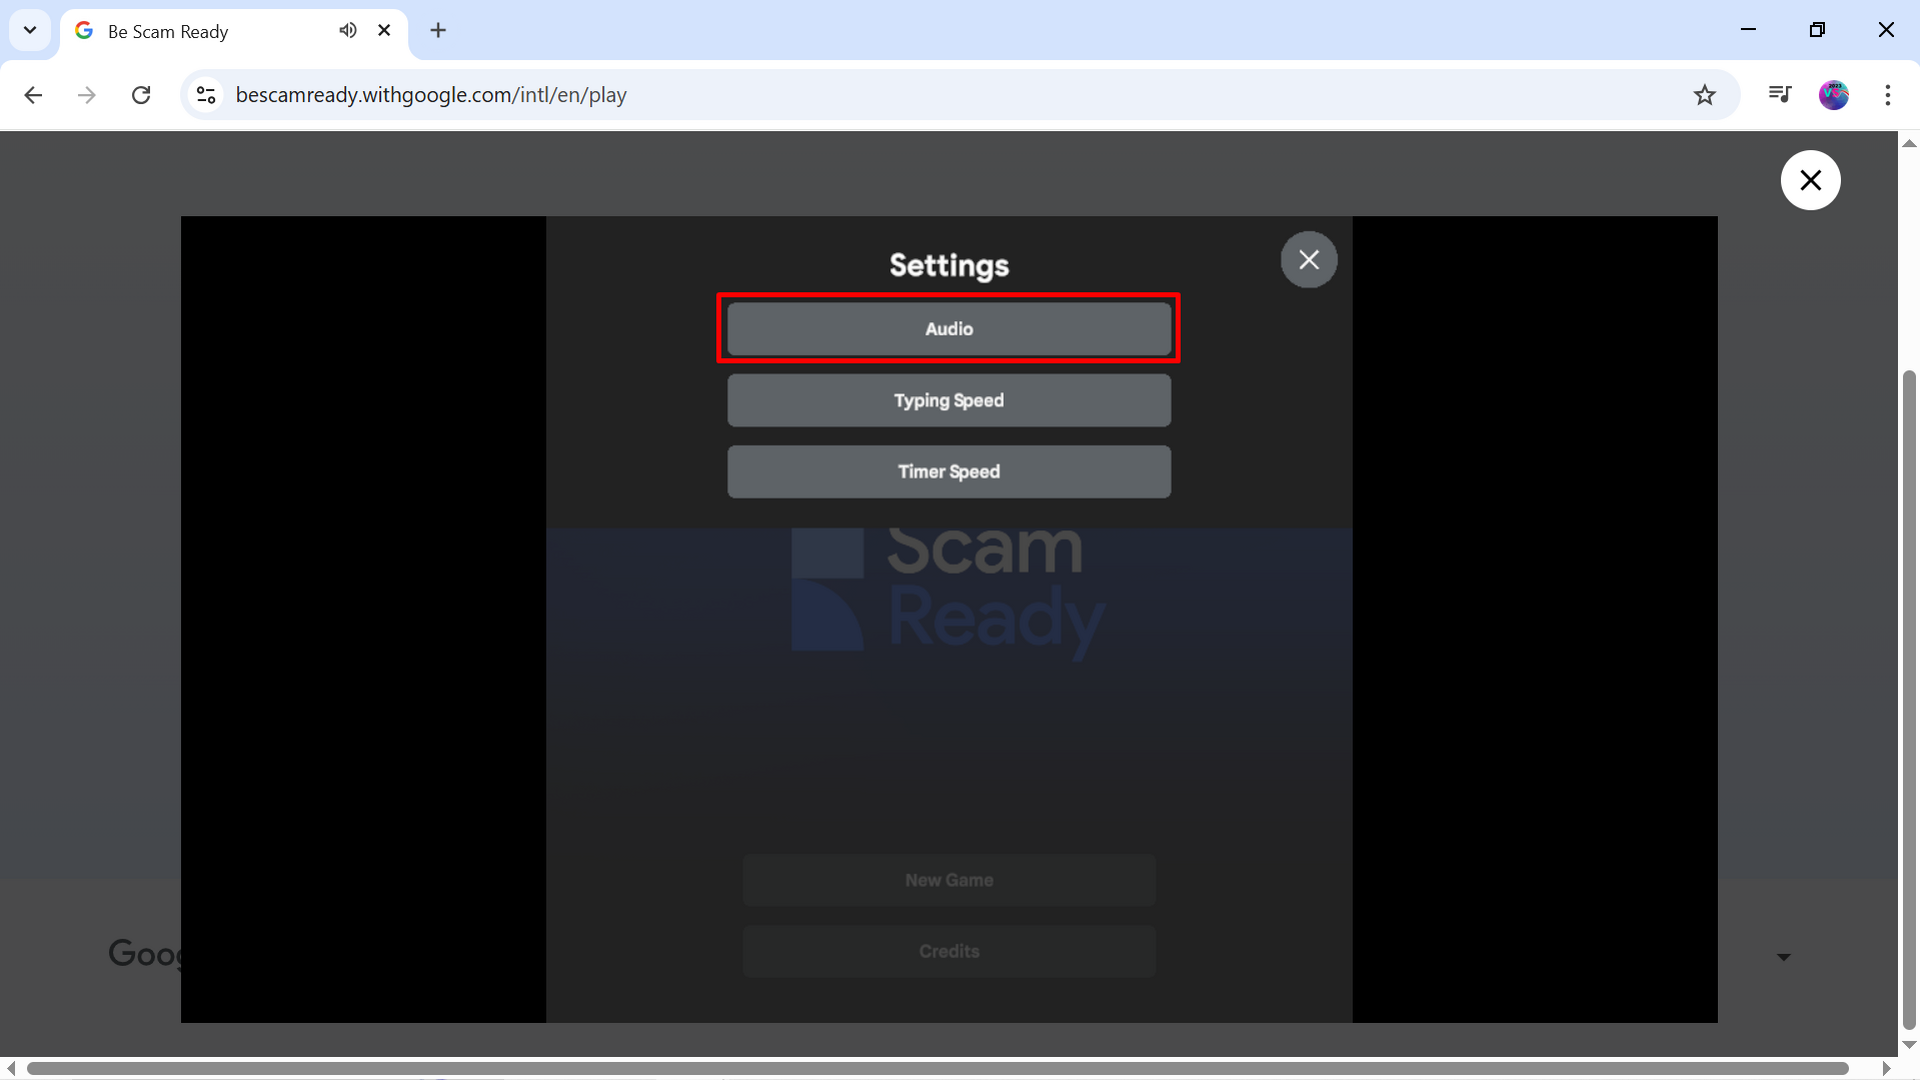Bookmark this page with the star icon
The height and width of the screenshot is (1080, 1920).
point(1704,95)
